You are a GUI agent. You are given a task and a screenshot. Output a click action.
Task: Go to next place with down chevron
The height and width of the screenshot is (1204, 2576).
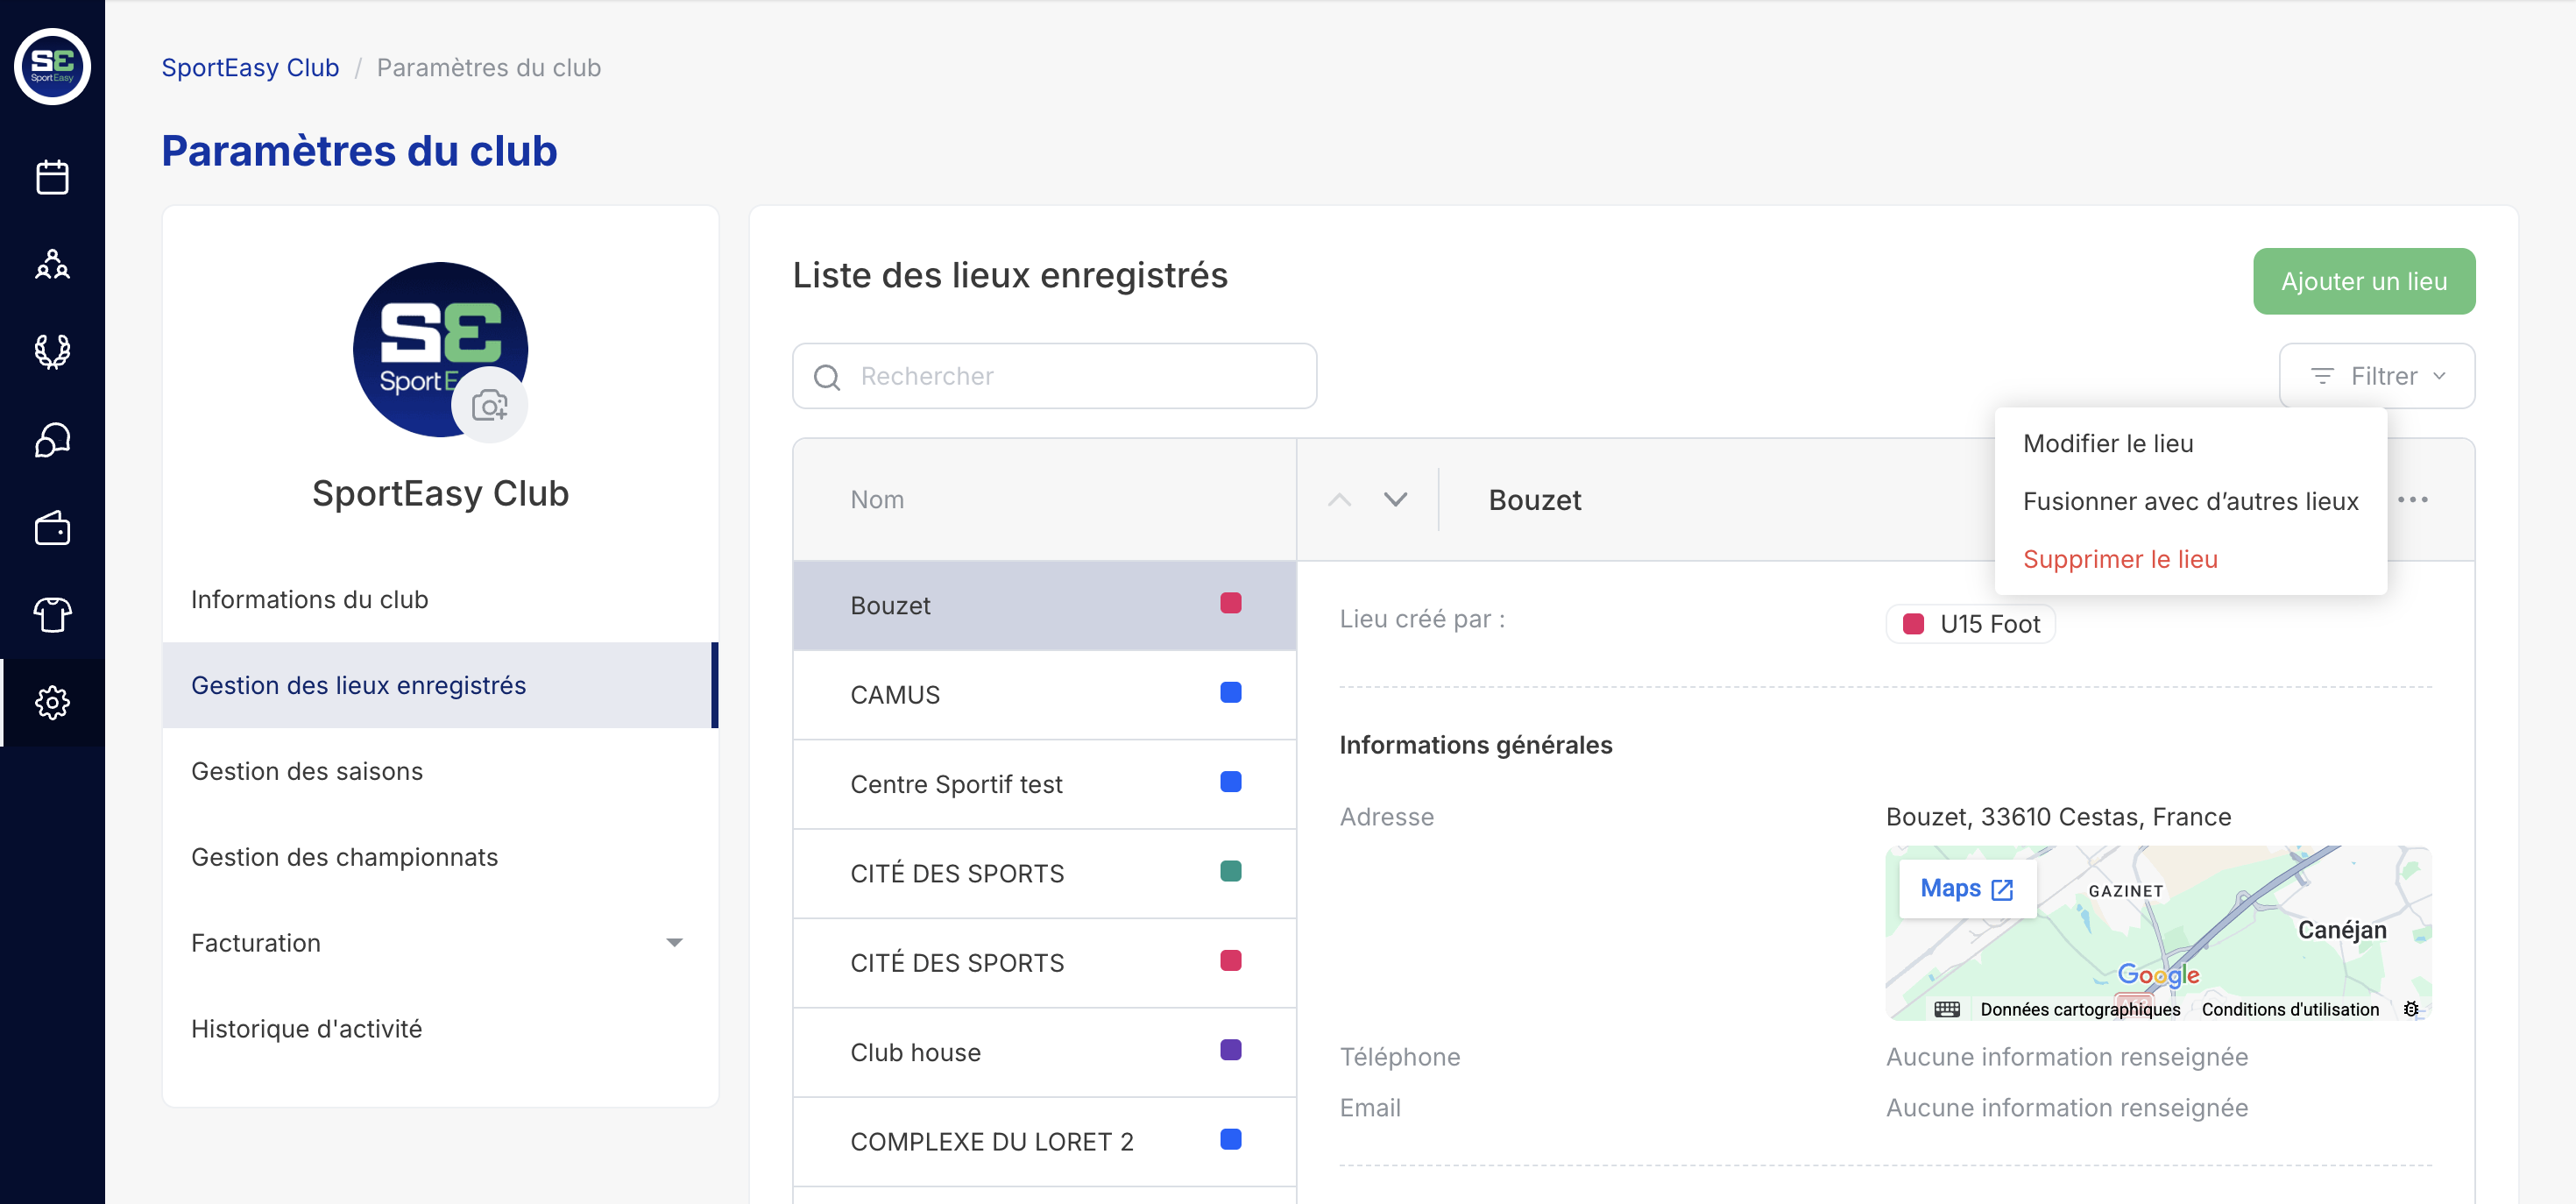click(x=1395, y=499)
